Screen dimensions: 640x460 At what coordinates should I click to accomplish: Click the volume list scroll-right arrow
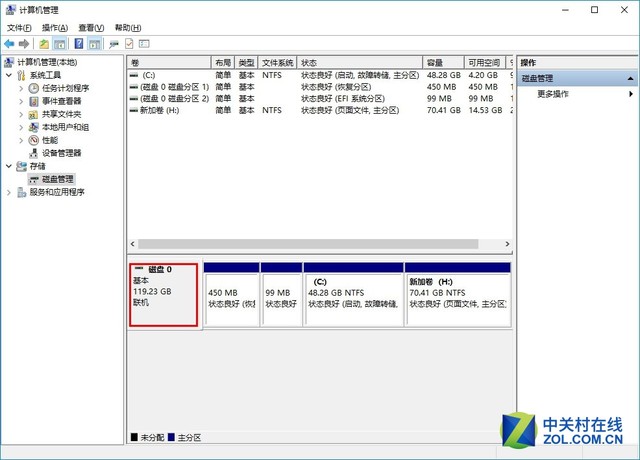[x=507, y=244]
